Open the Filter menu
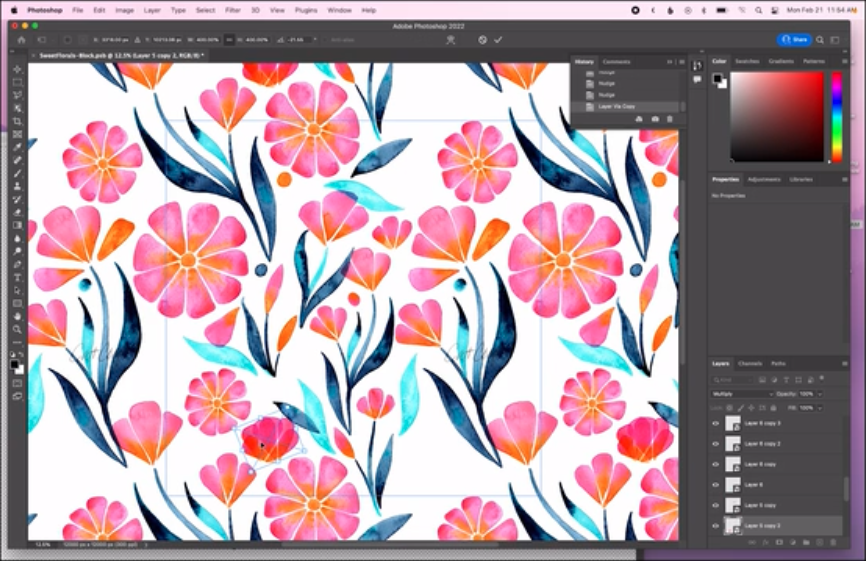This screenshot has height=561, width=866. point(232,10)
